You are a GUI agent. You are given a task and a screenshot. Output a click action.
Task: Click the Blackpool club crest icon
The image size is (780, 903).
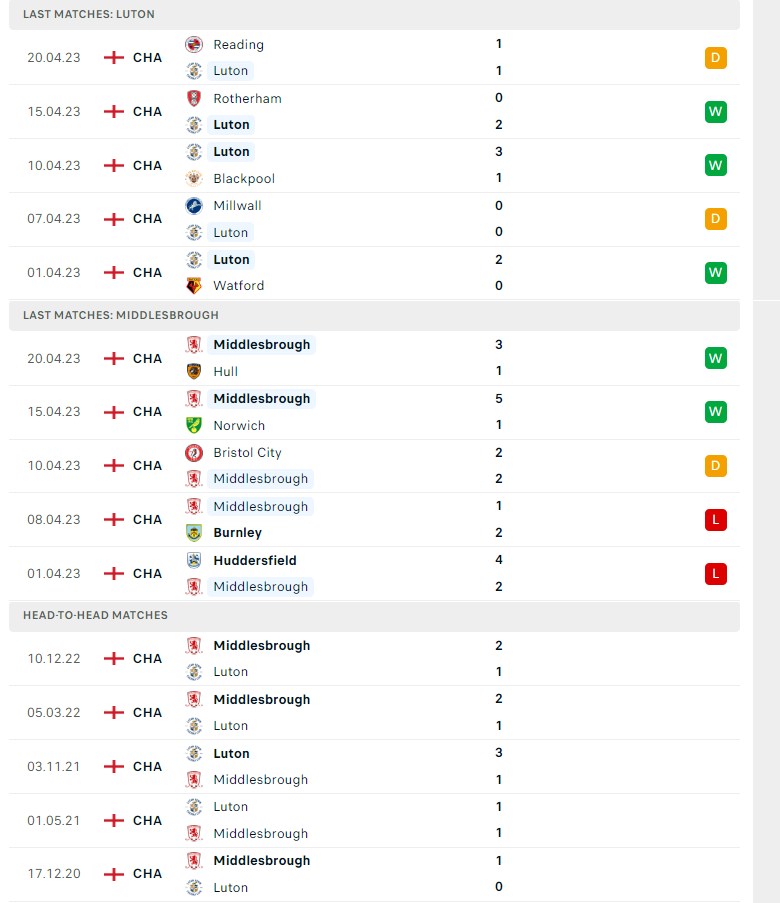(x=194, y=178)
